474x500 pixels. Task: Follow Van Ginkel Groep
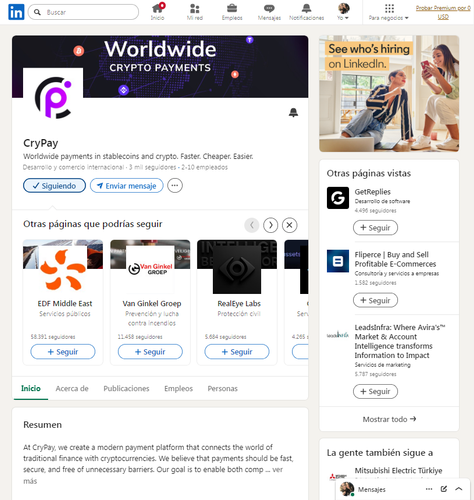150,352
